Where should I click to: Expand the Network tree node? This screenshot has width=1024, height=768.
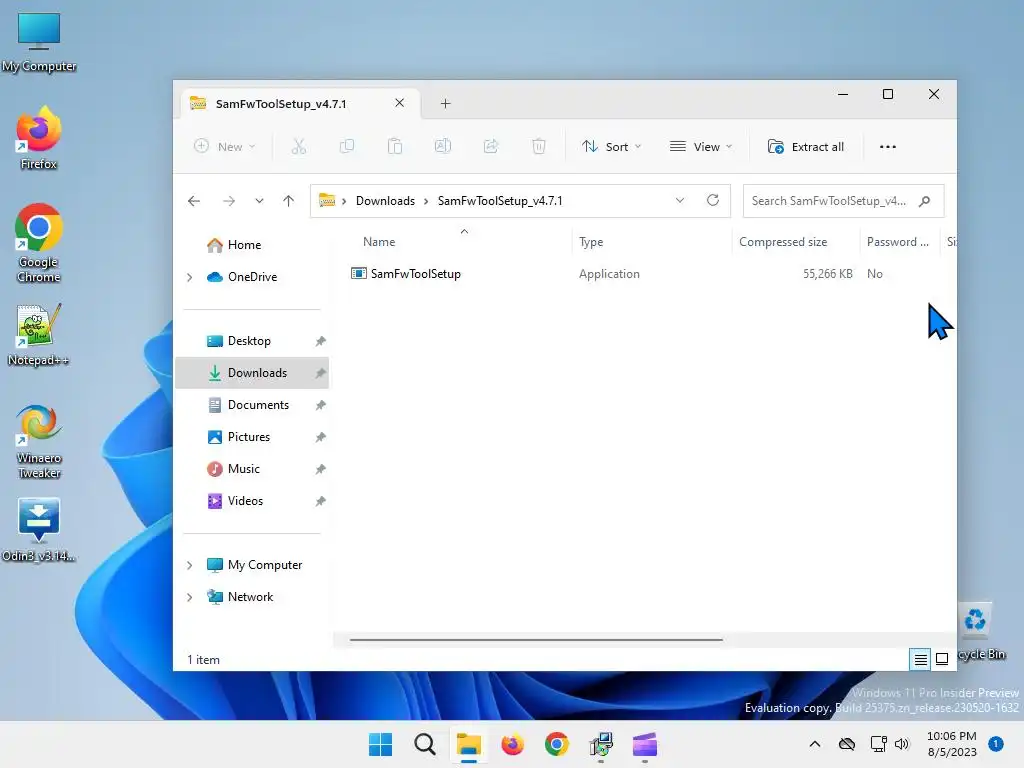point(189,598)
